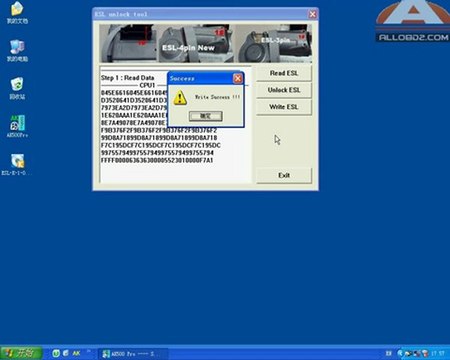Click the yellow warning icon in Success dialog
This screenshot has height=360, width=450.
pos(180,98)
